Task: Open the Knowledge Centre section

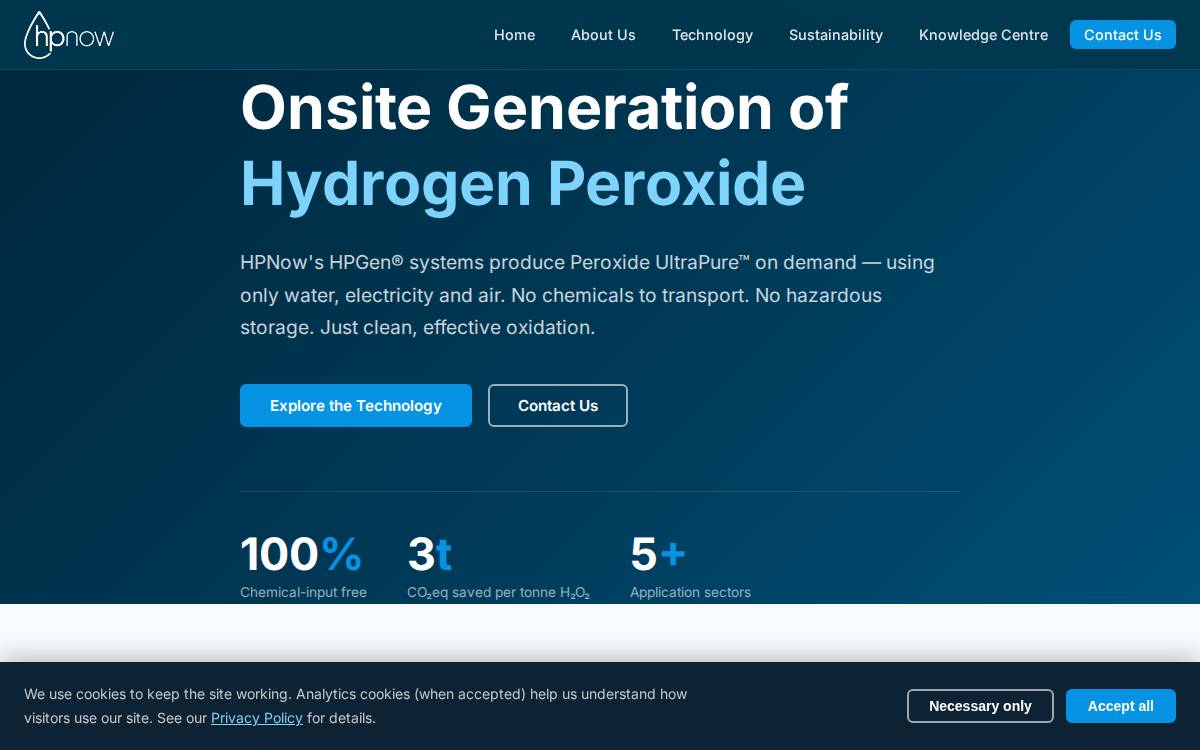Action: [x=983, y=35]
